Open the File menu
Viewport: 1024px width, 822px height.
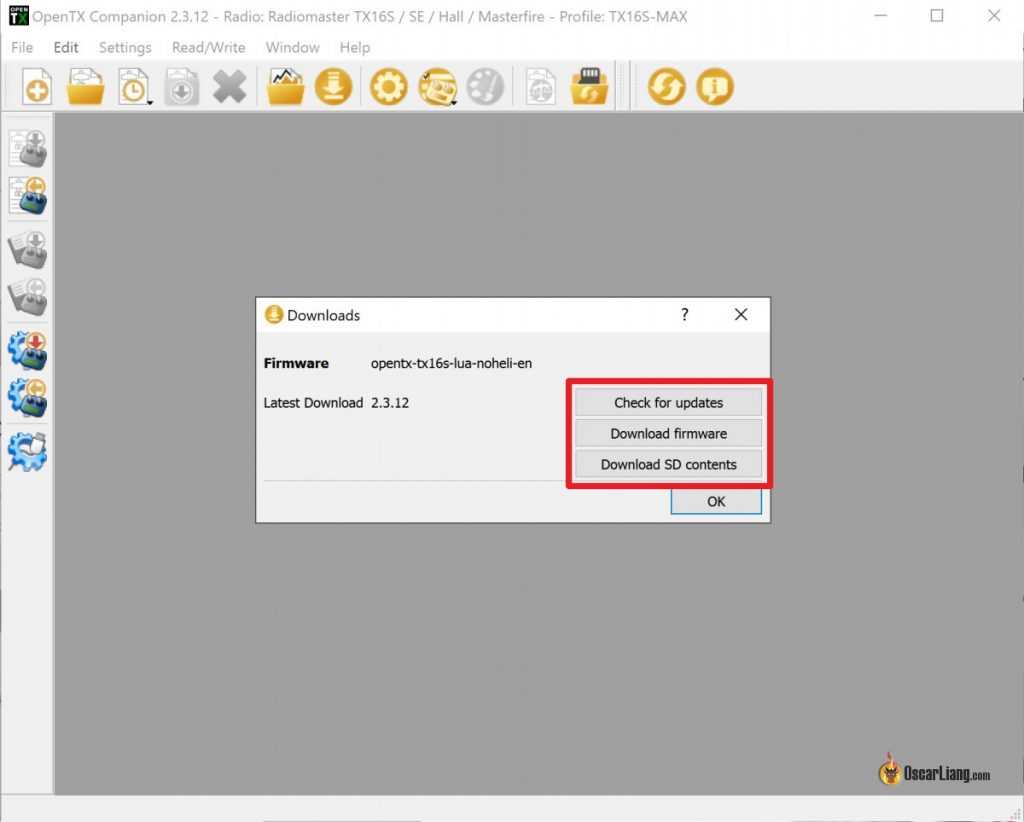[x=21, y=47]
